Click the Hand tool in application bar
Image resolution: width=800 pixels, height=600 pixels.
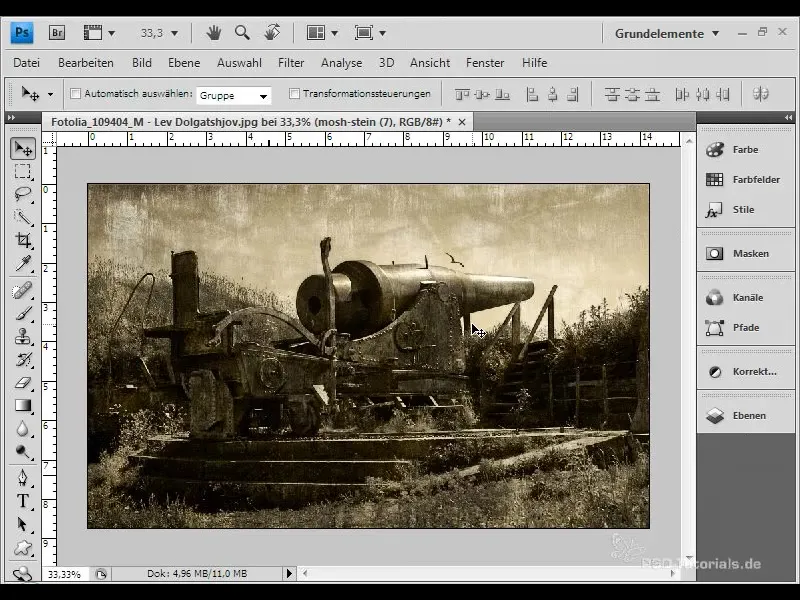[214, 33]
